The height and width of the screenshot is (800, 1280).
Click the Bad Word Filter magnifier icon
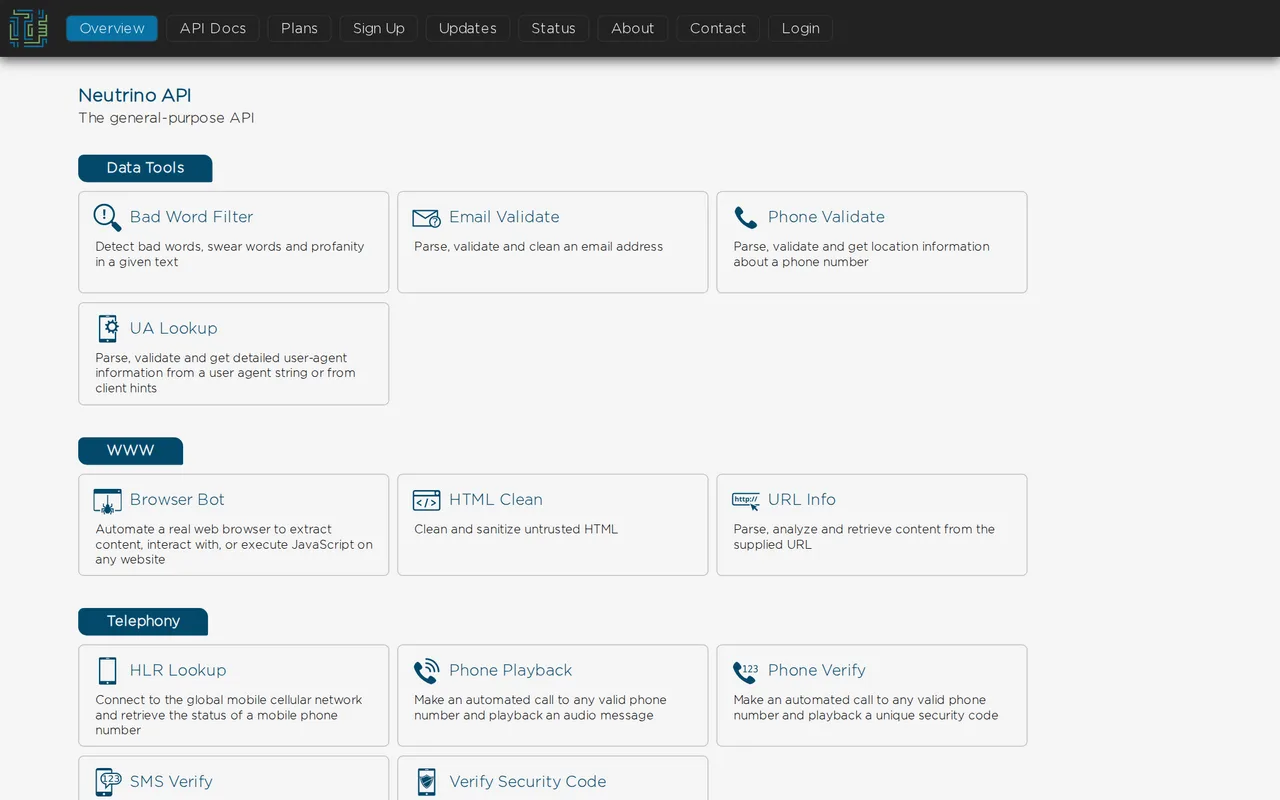(107, 217)
